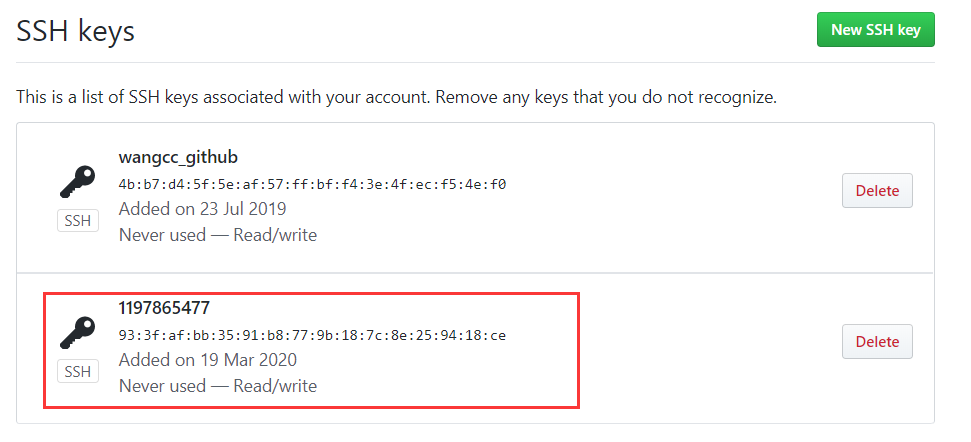
Task: Click the divider between the two key rows
Action: [x=475, y=273]
